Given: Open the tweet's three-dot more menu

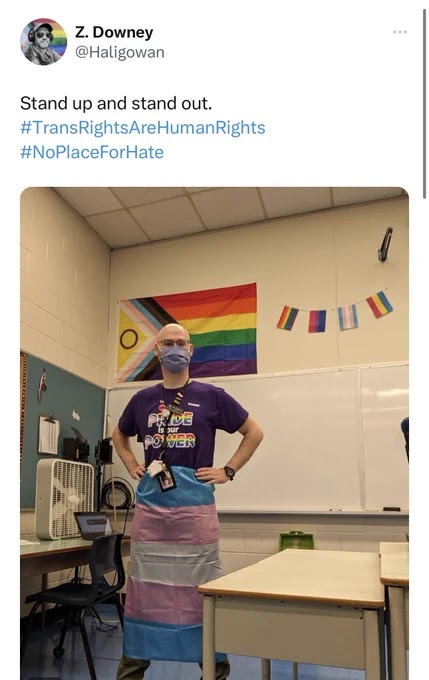Looking at the screenshot, I should [x=400, y=32].
